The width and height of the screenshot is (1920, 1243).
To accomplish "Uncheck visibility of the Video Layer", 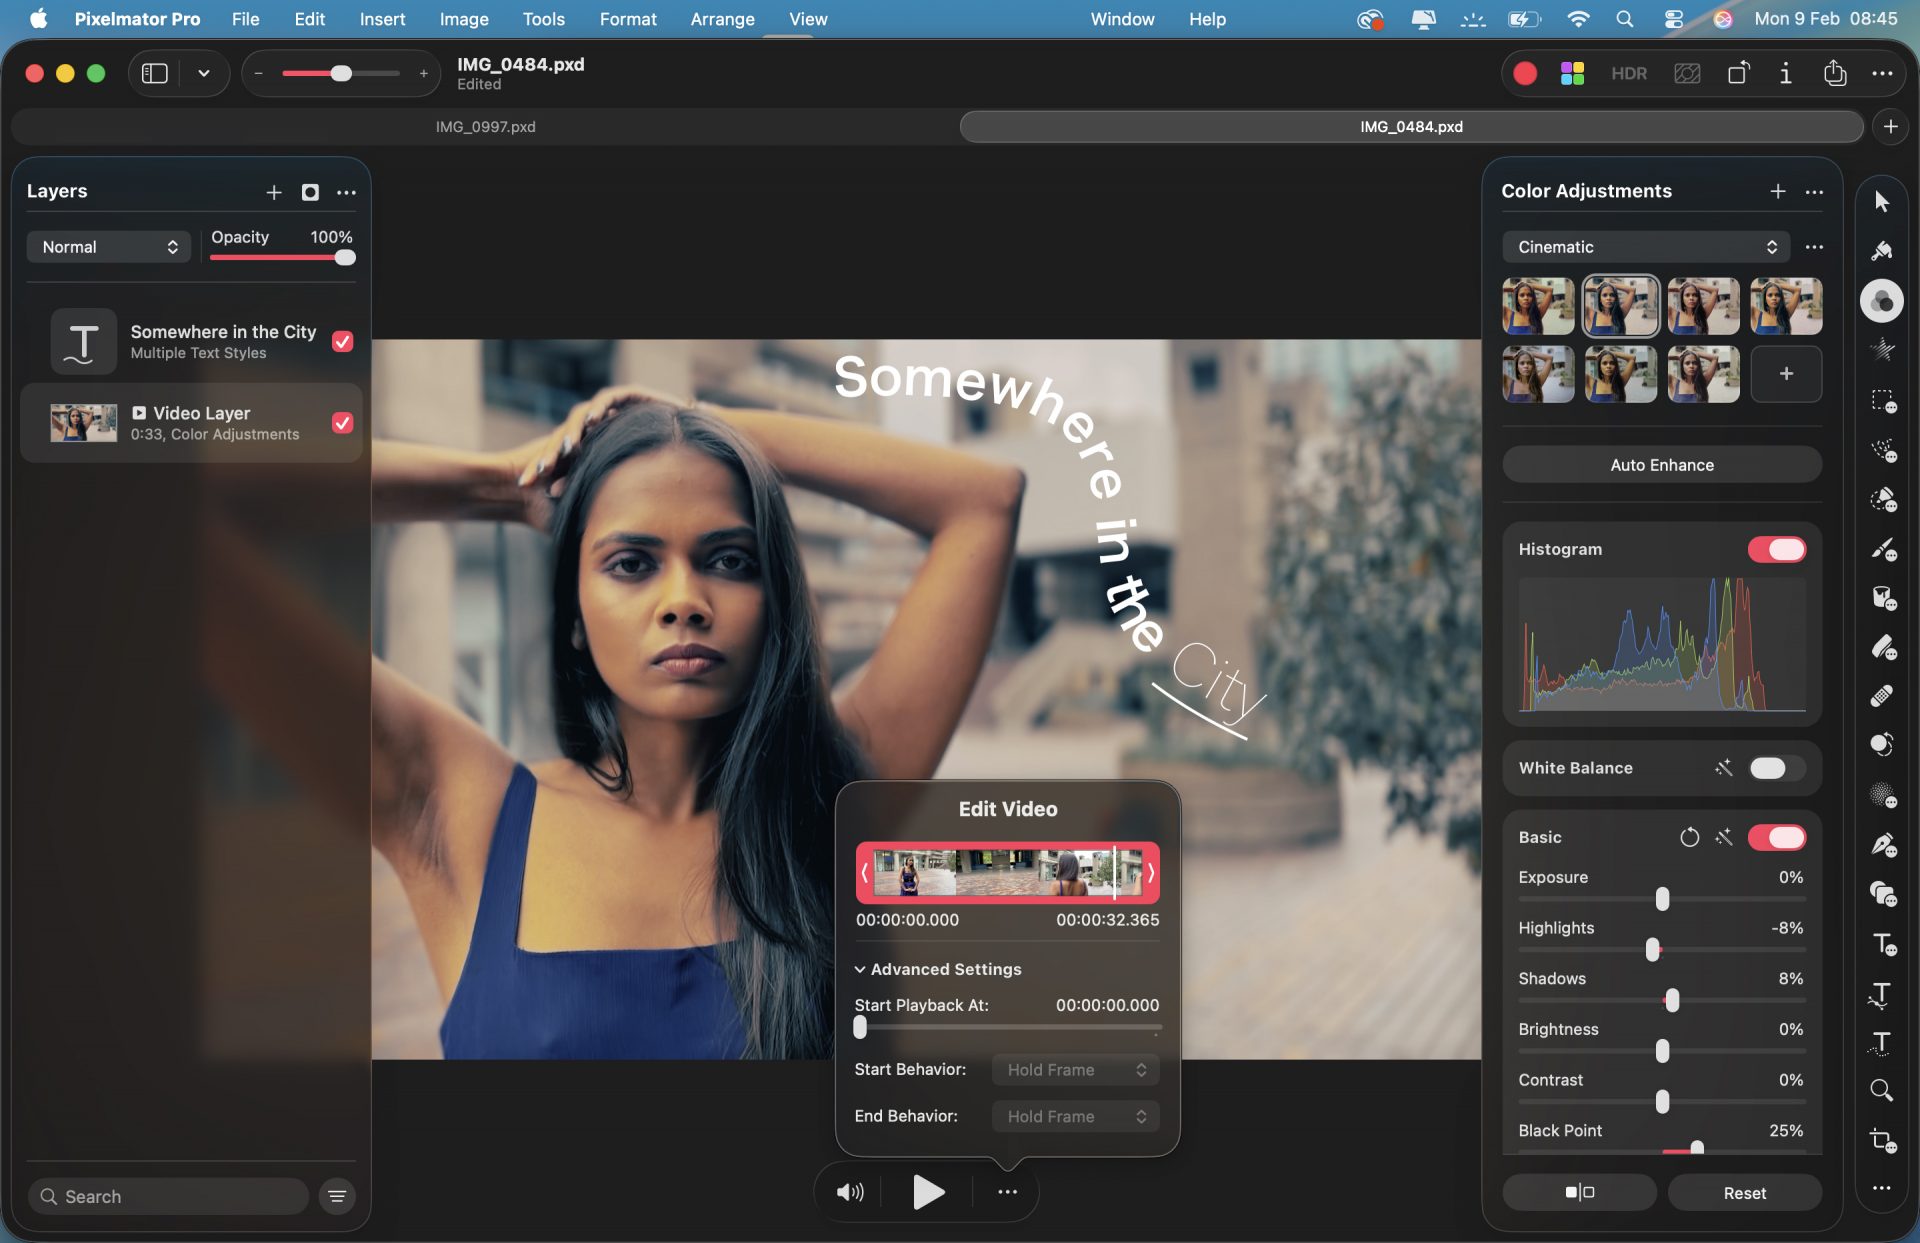I will pos(342,422).
